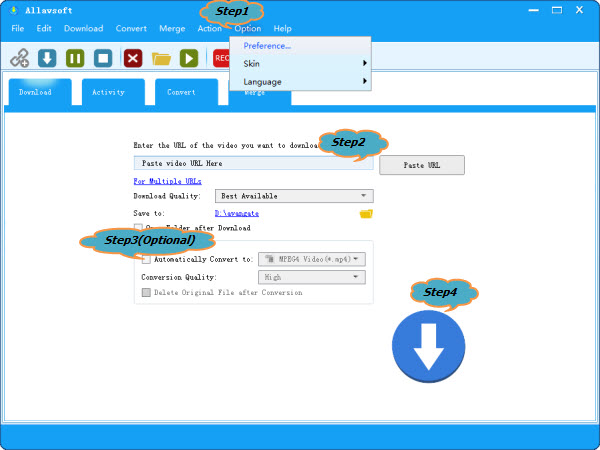The height and width of the screenshot is (450, 600).
Task: Open Download Quality dropdown
Action: (x=294, y=196)
